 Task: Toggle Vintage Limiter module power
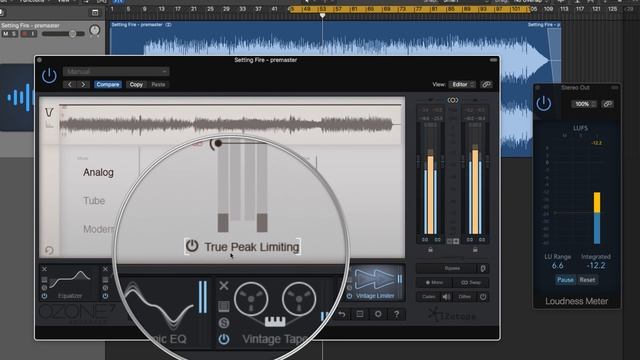click(x=349, y=296)
